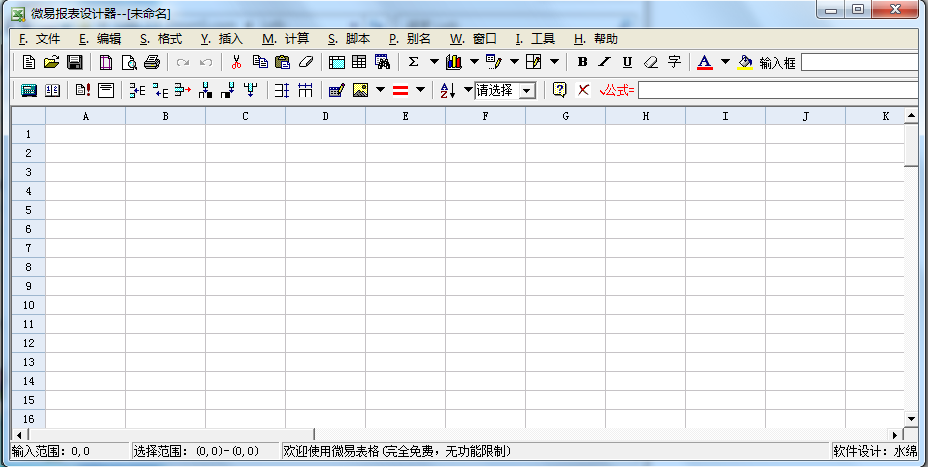The height and width of the screenshot is (467, 928).
Task: Click the Save floppy disk icon
Action: coord(73,62)
